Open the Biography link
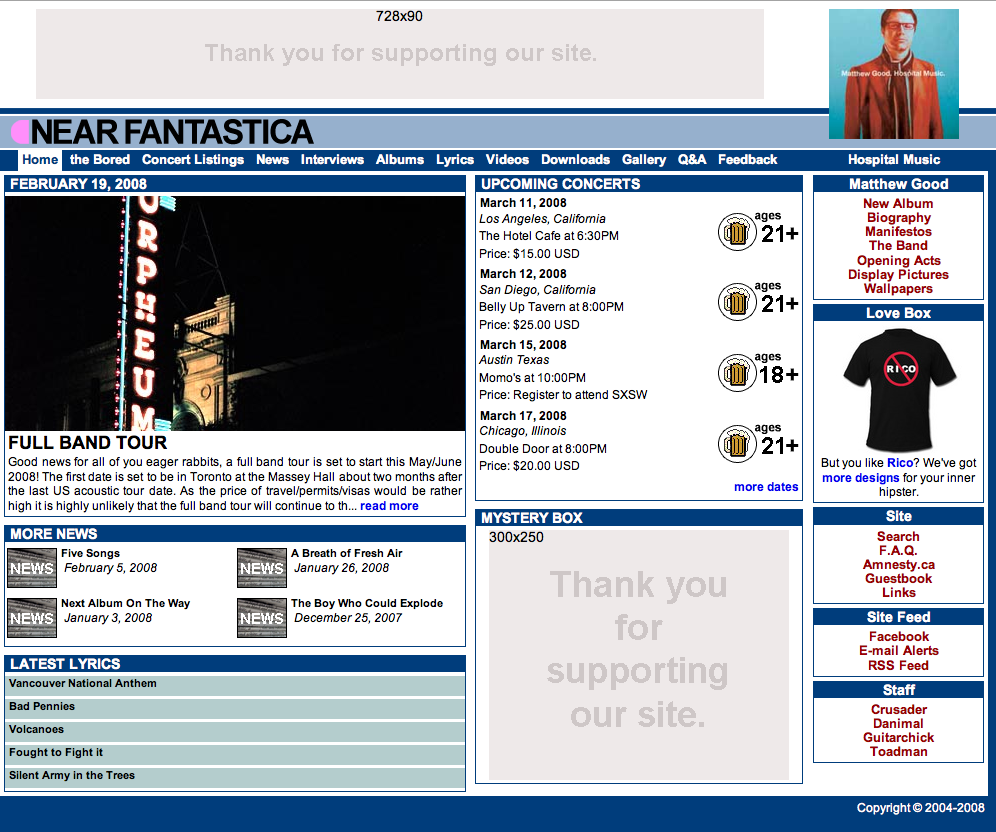 pyautogui.click(x=898, y=217)
